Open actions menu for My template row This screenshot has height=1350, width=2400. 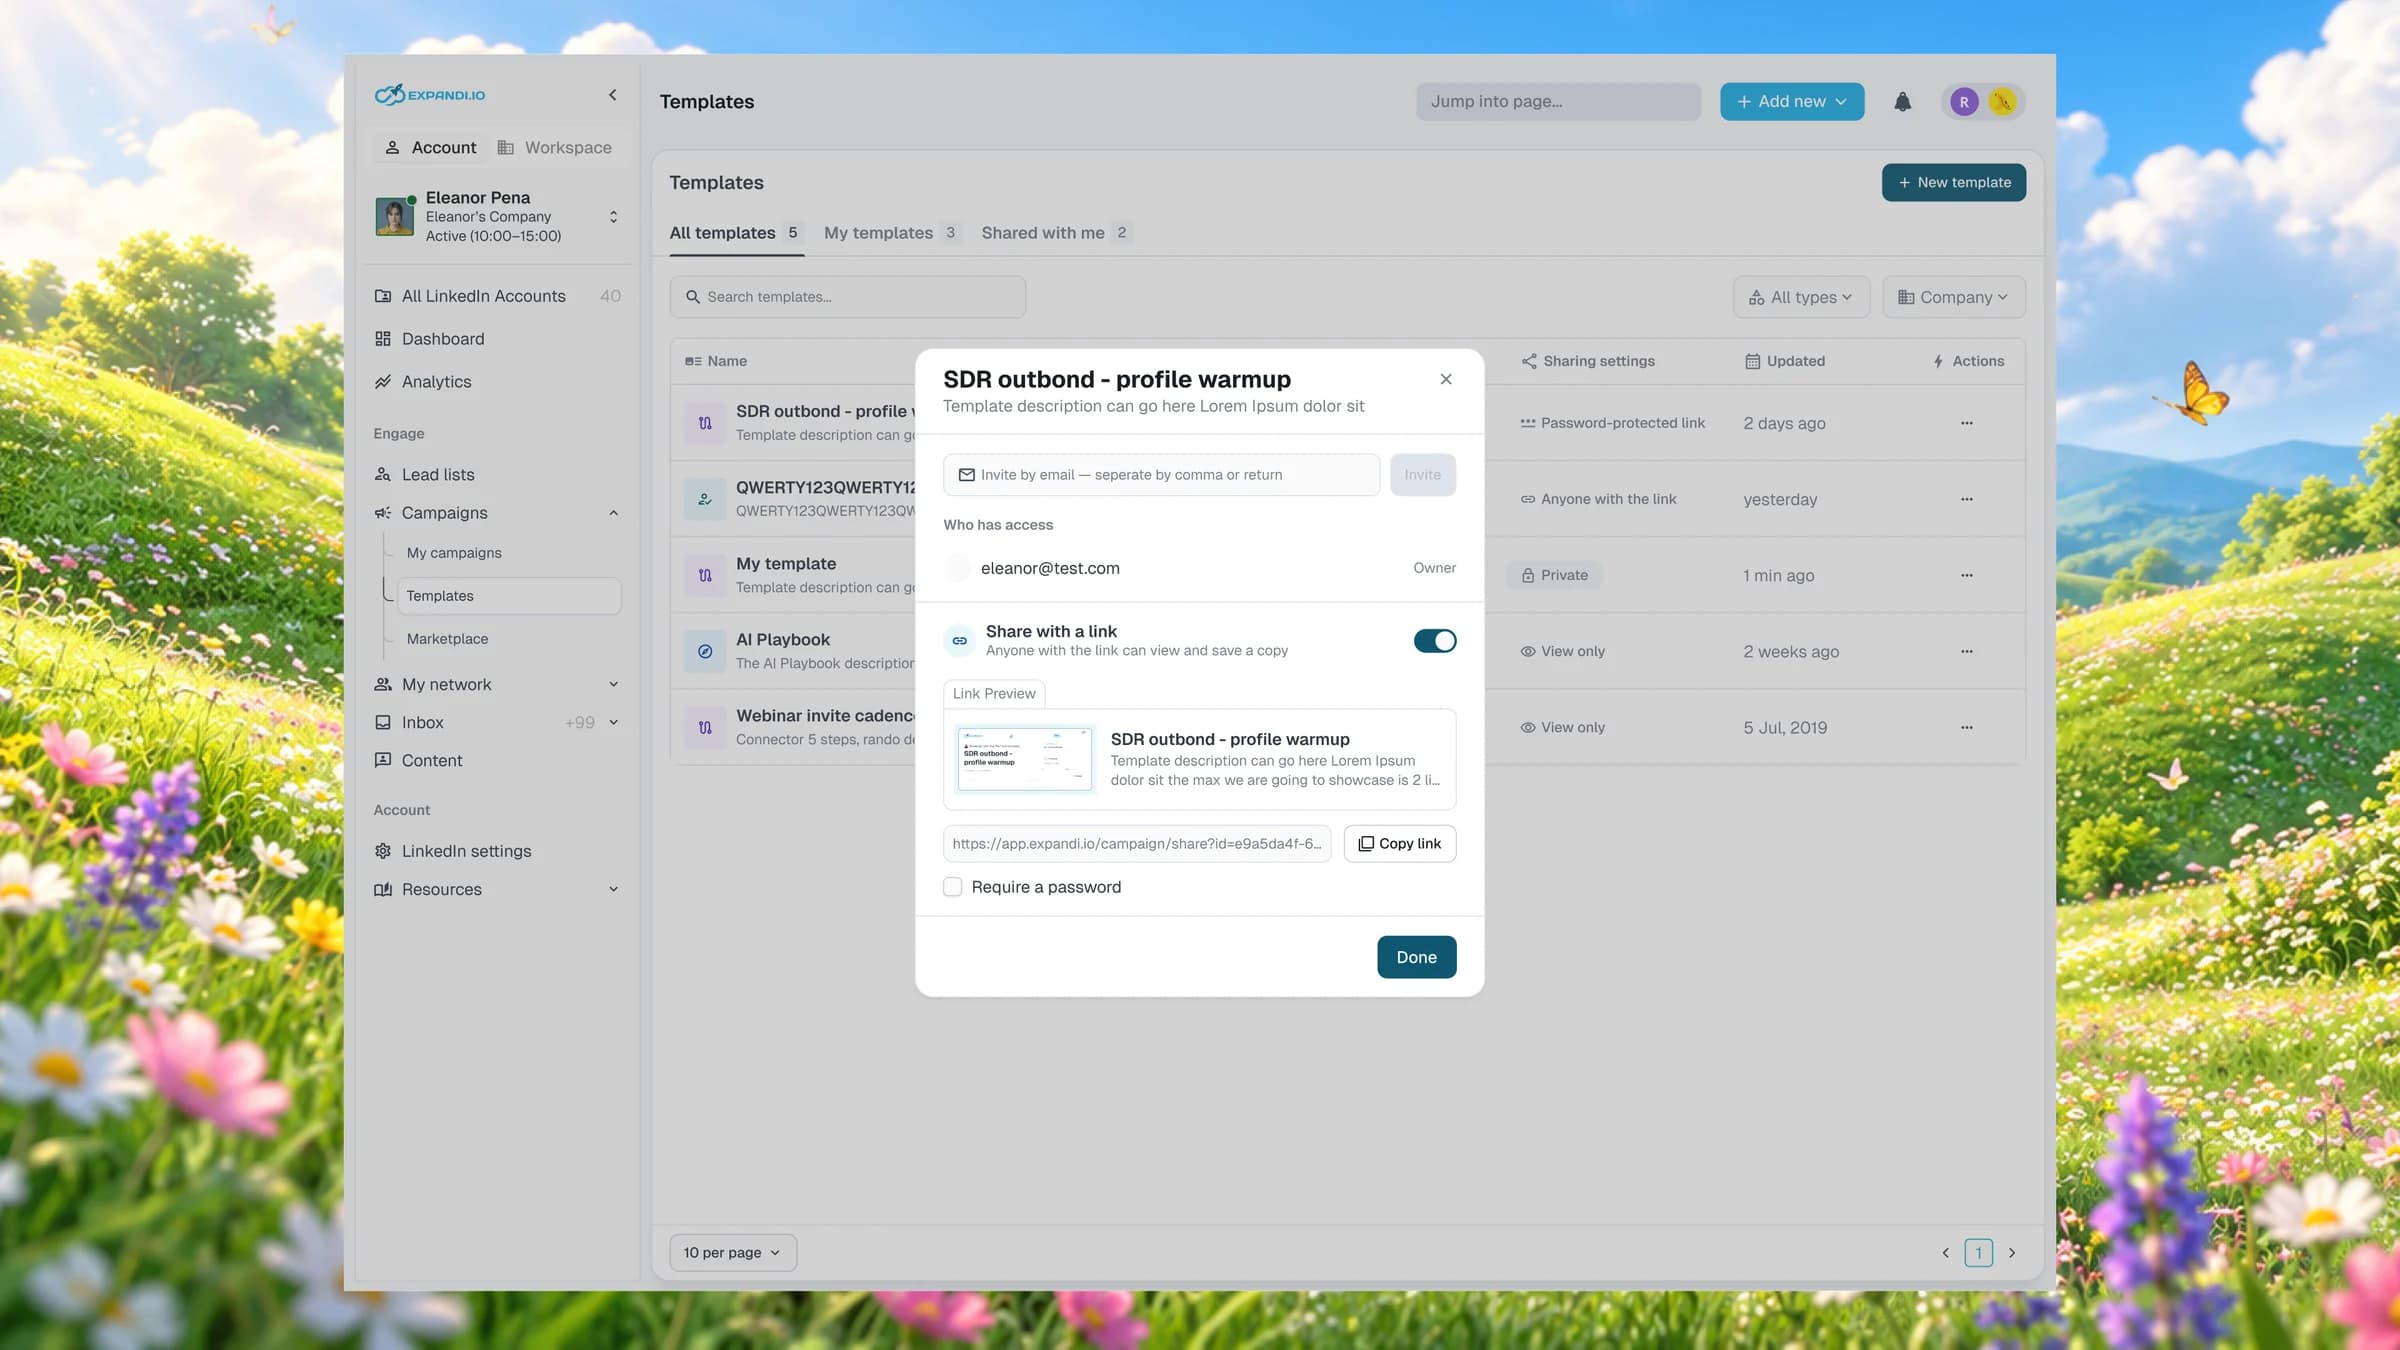click(1967, 575)
